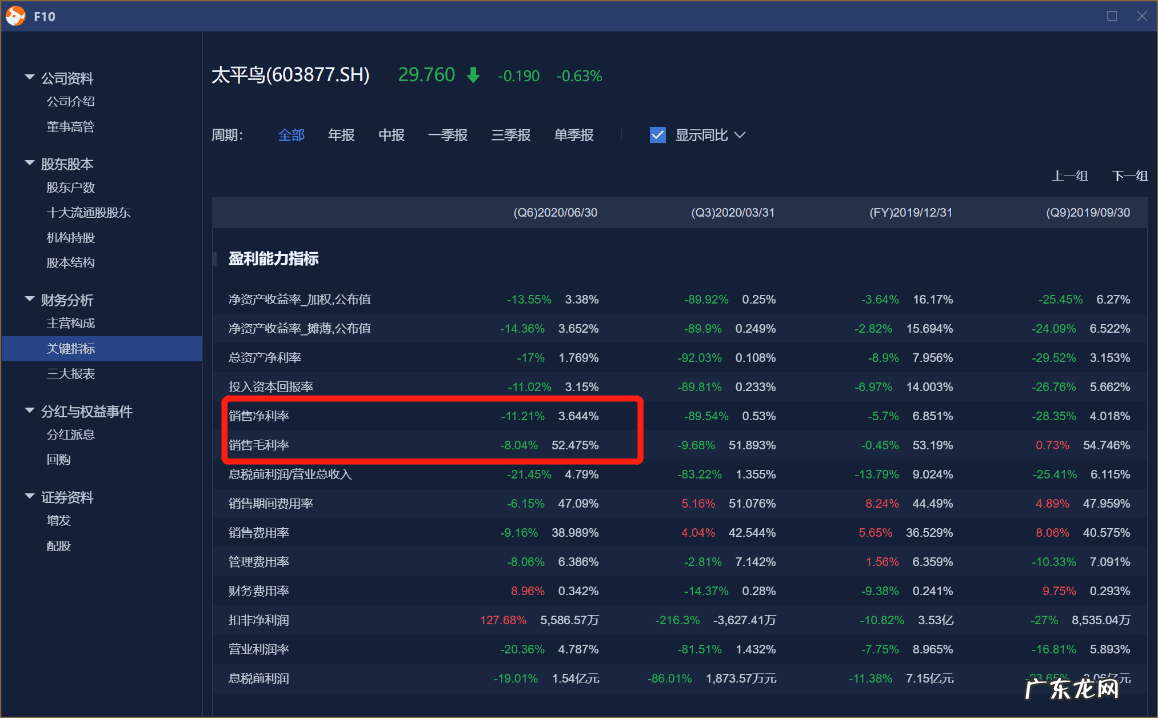Image resolution: width=1158 pixels, height=718 pixels.
Task: Collapse the 财务分析 section
Action: 30,300
